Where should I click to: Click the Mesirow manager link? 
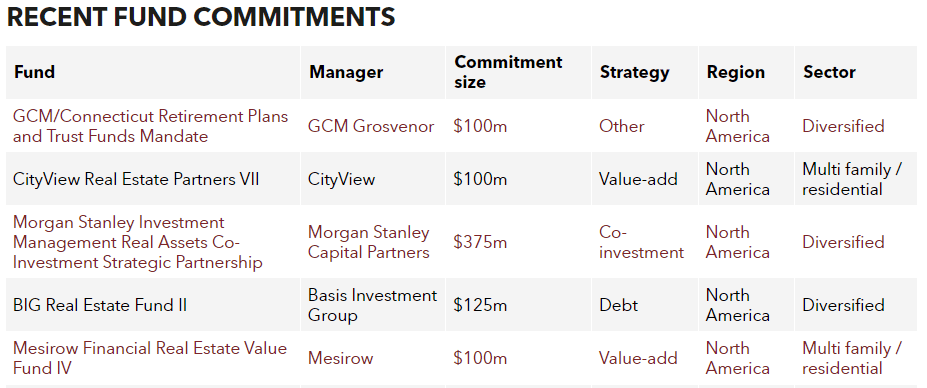[x=341, y=358]
